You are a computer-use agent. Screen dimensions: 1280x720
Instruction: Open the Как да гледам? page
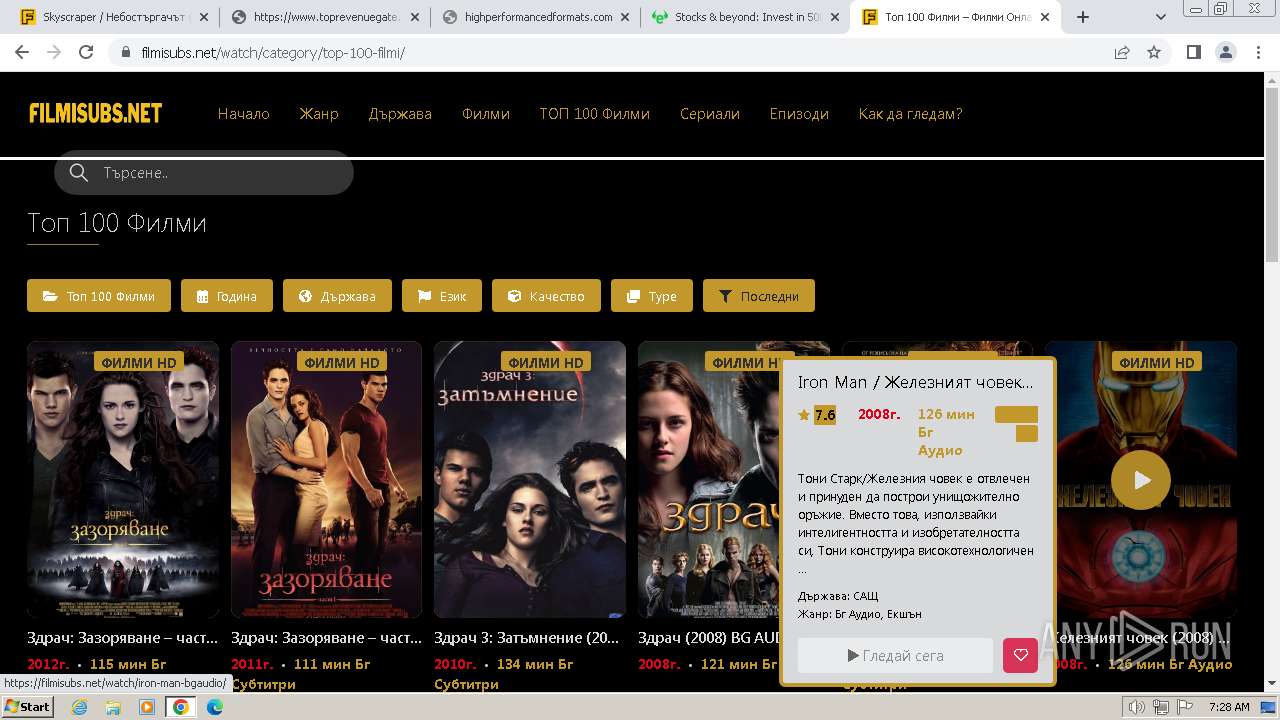tap(910, 114)
